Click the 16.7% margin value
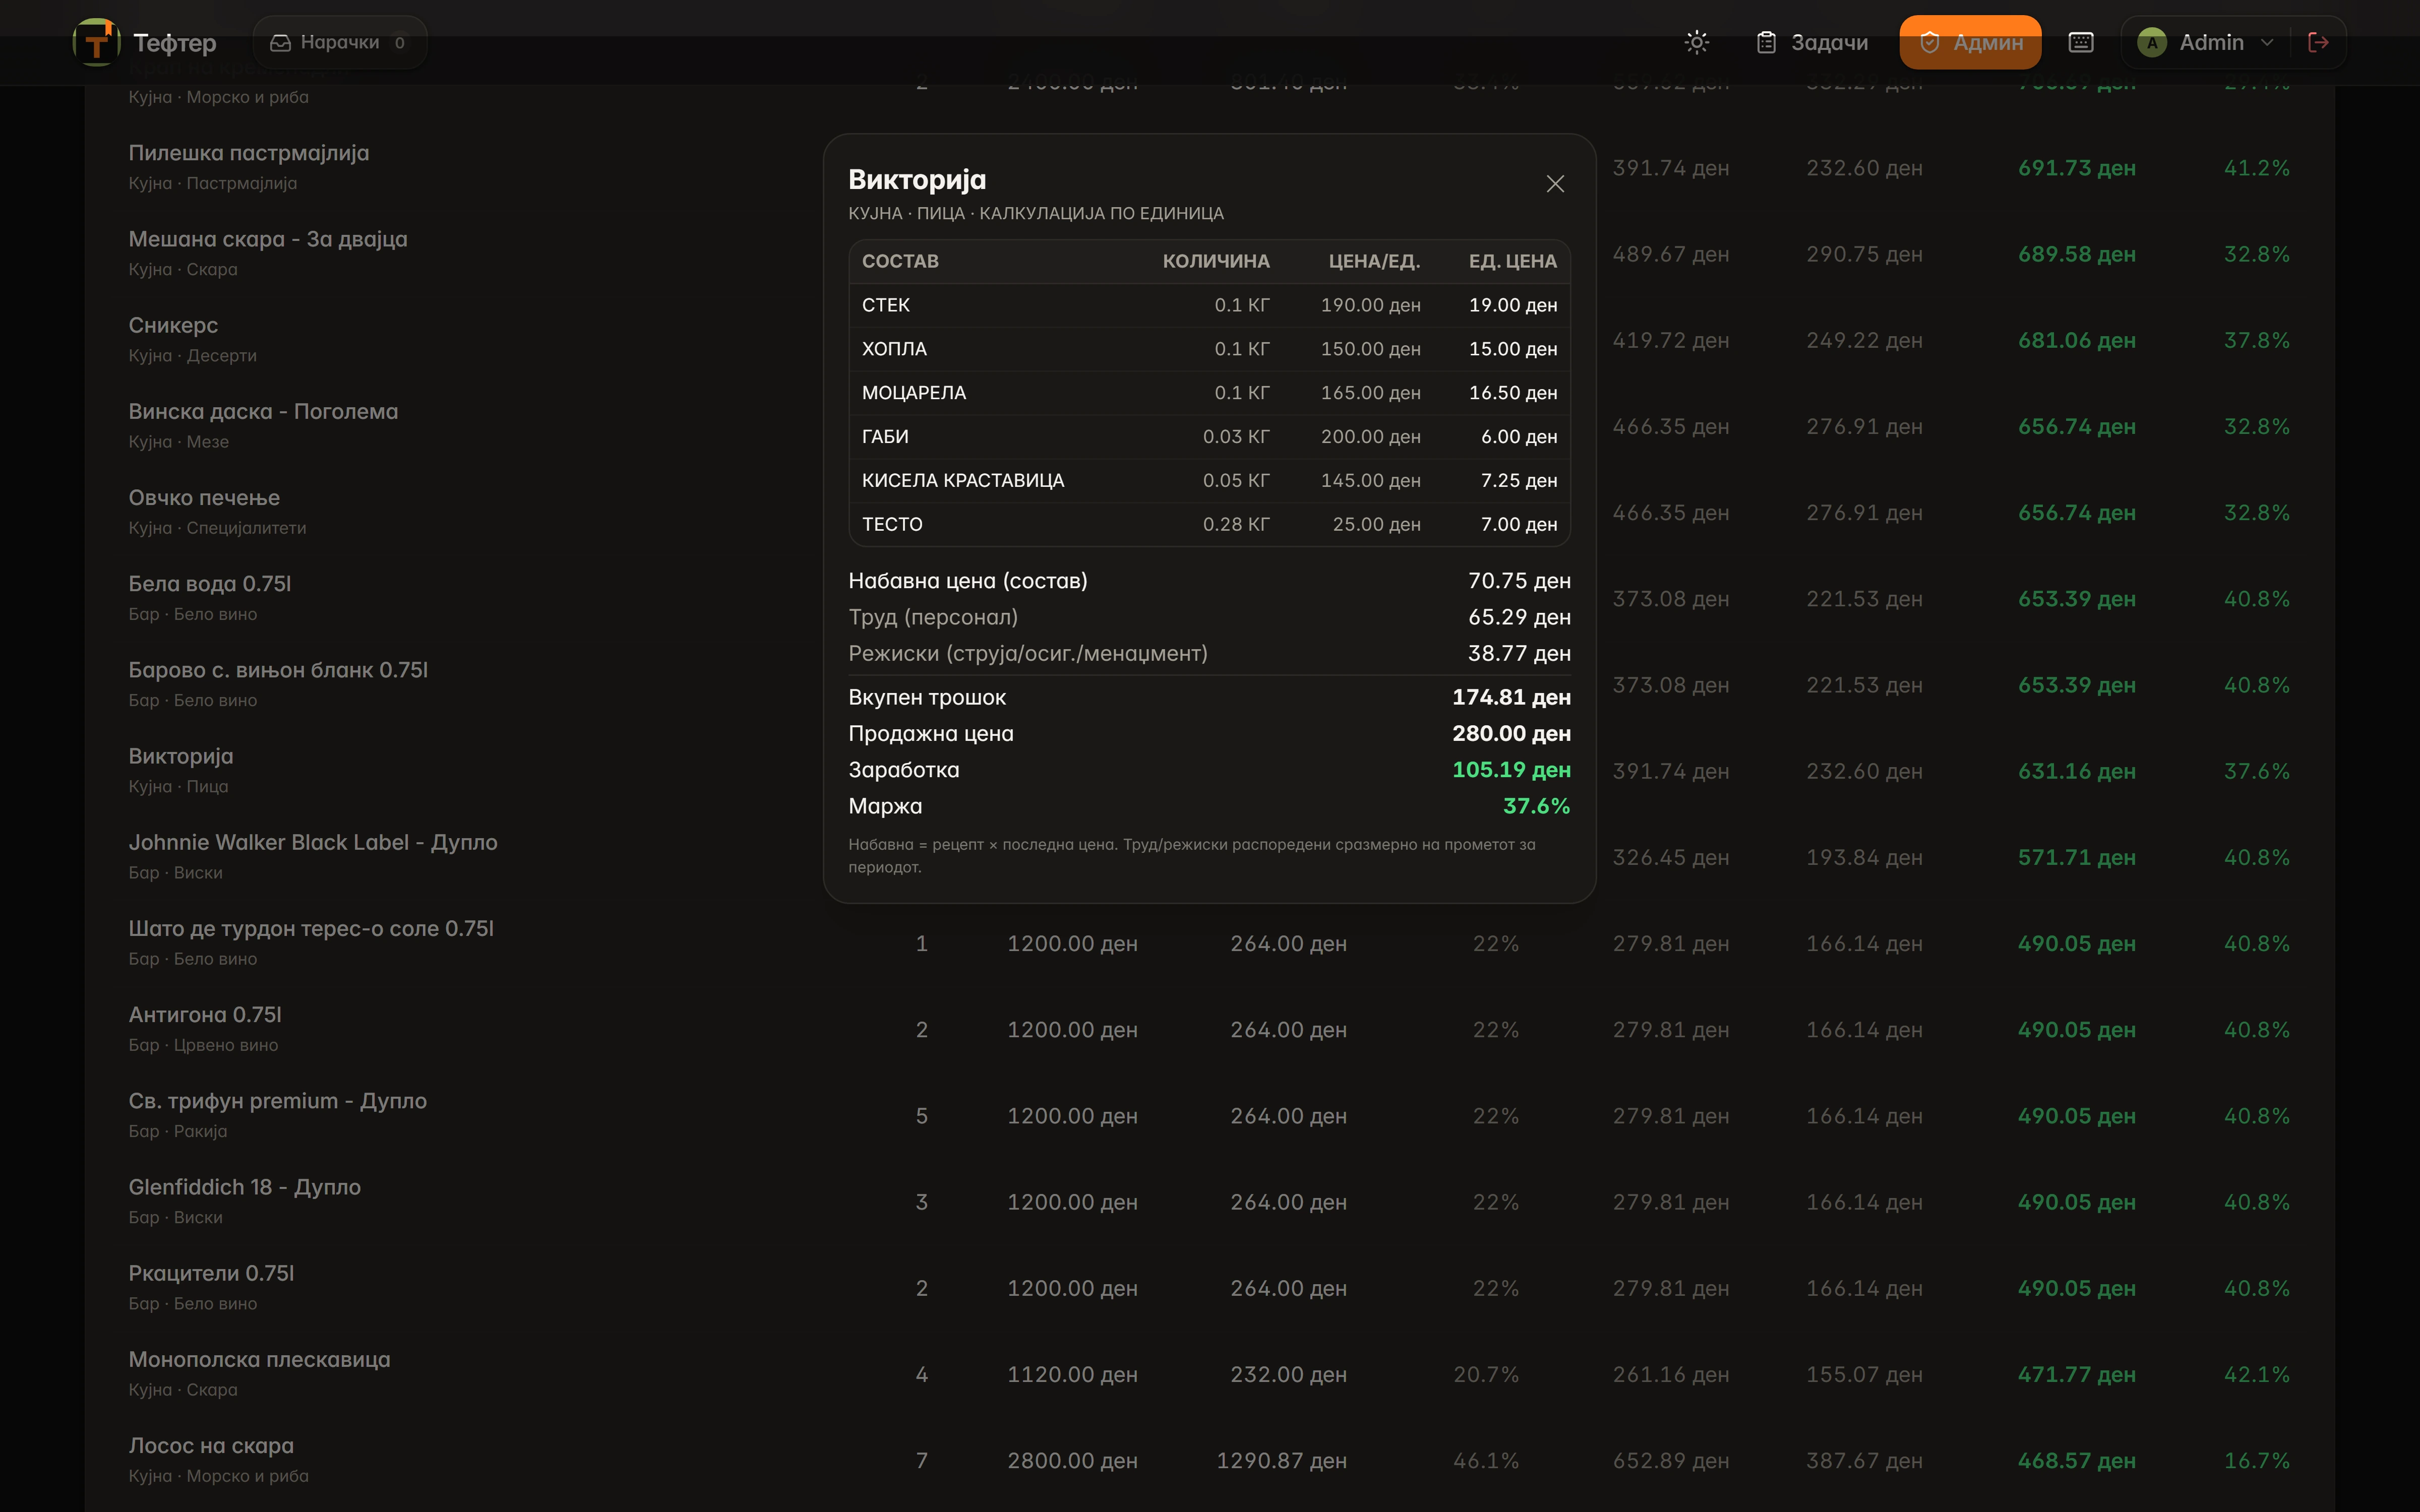Screen dimensions: 2420x1512 coord(2257,1461)
